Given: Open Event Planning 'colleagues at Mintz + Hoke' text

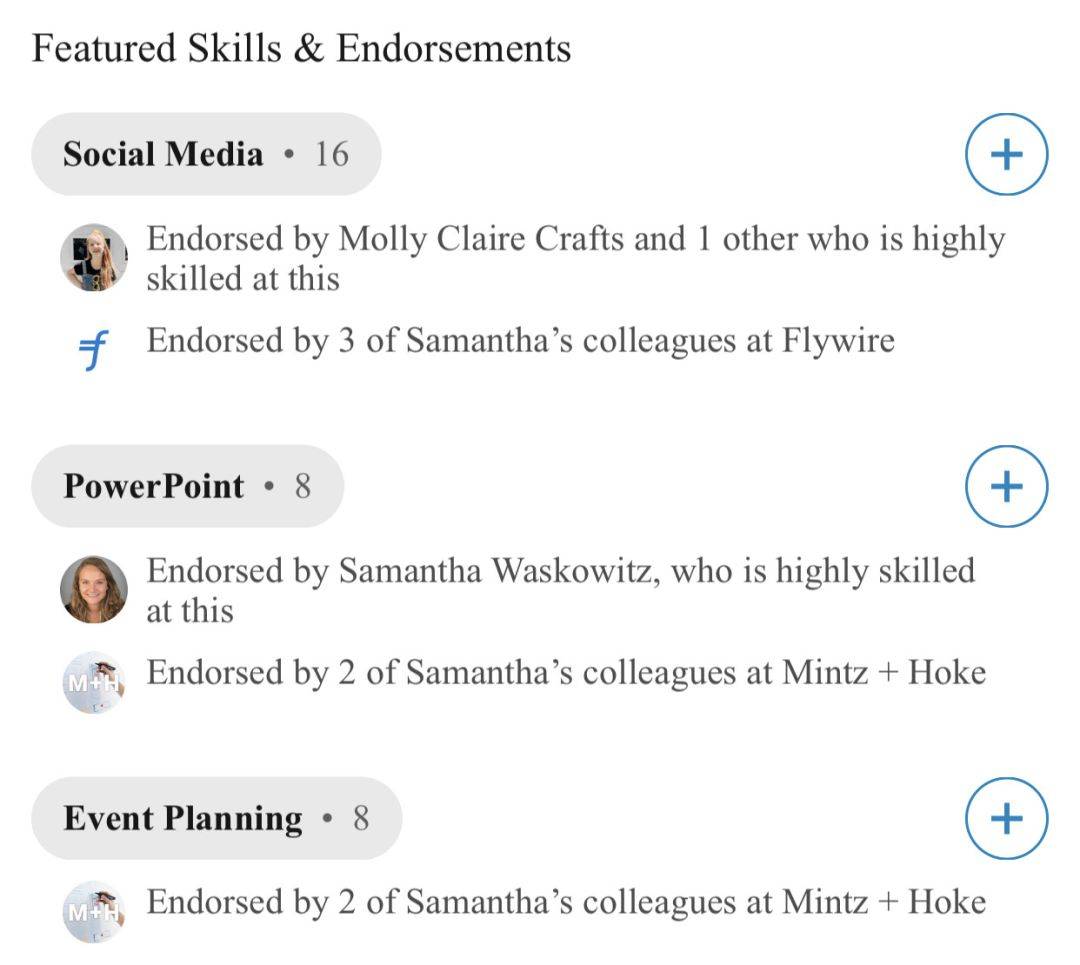Looking at the screenshot, I should [566, 902].
